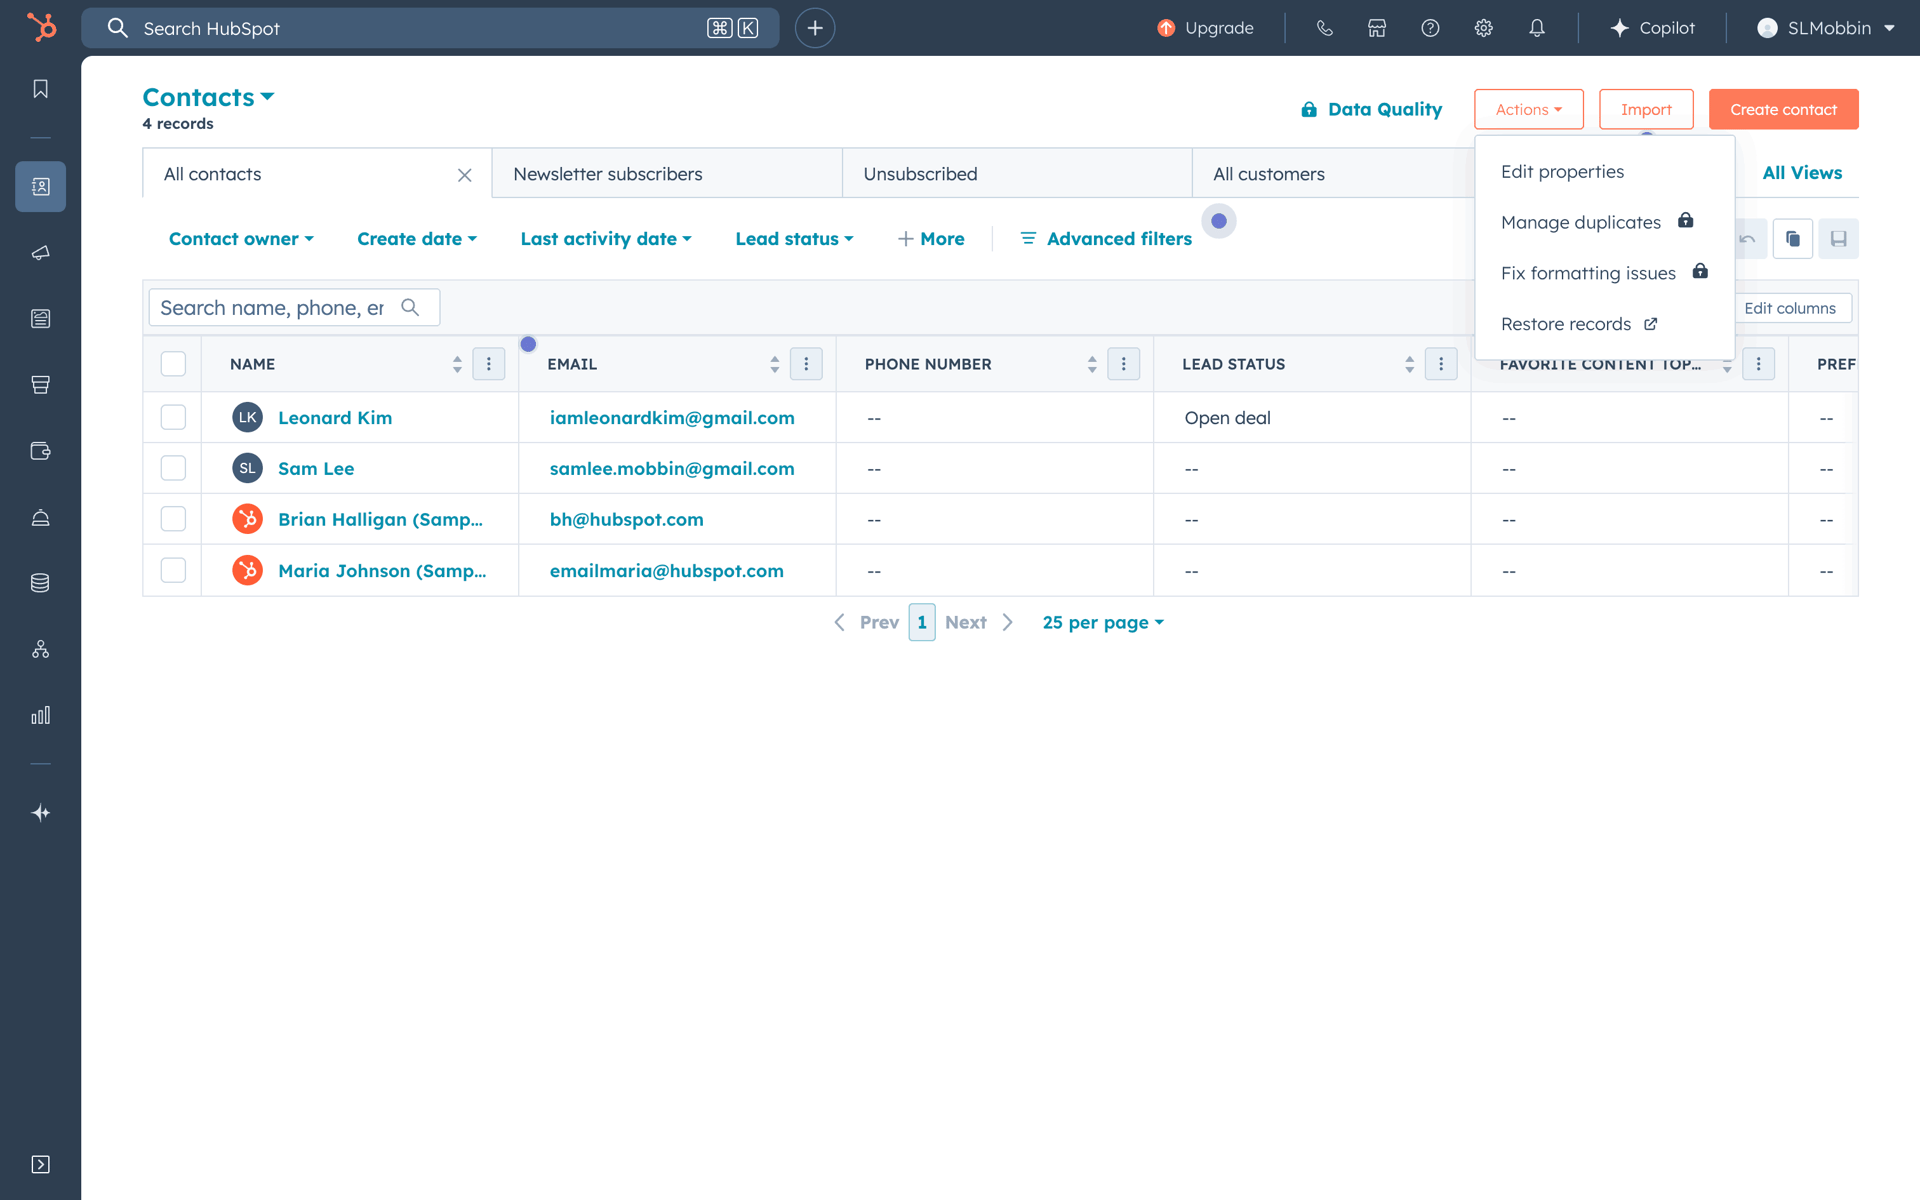Open the Data management sidebar icon

coord(40,583)
